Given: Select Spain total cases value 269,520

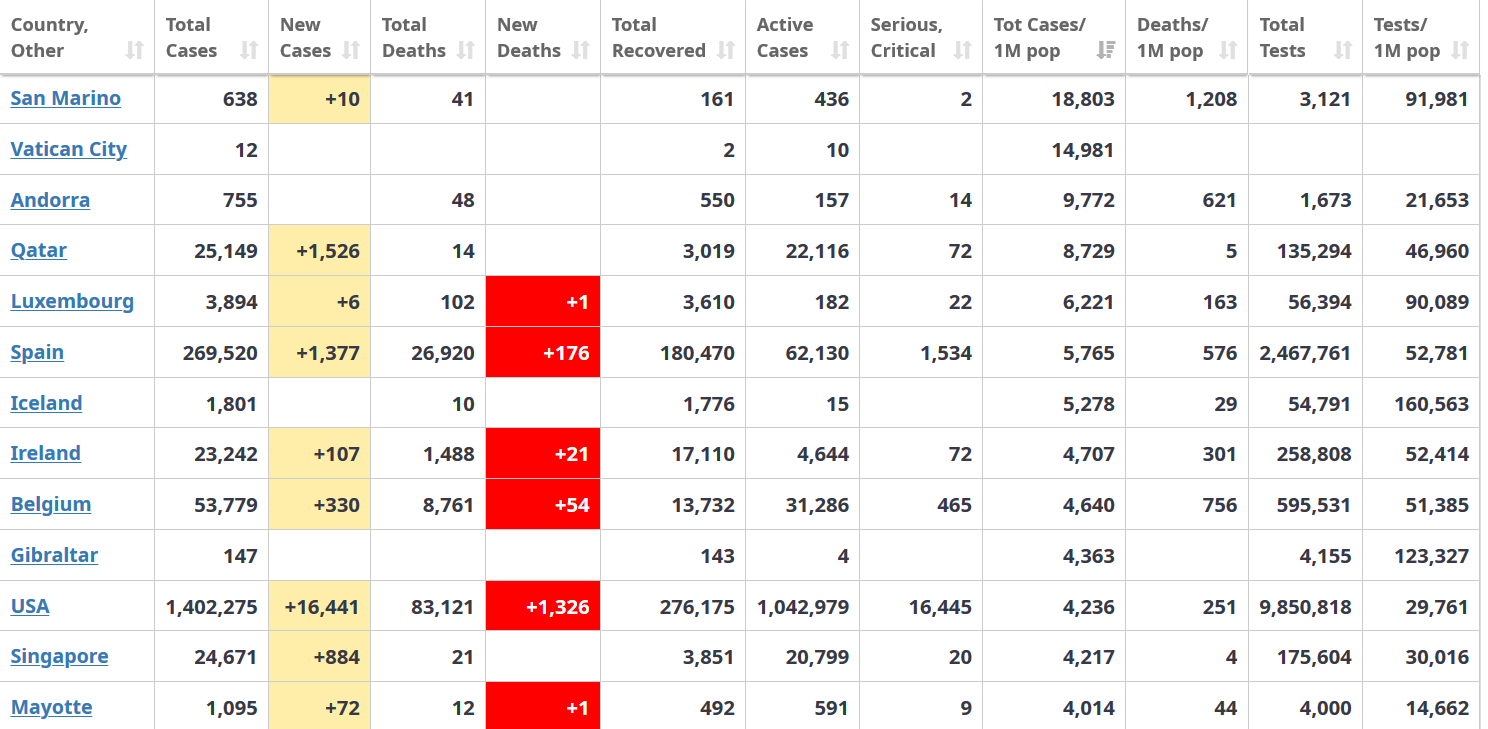Looking at the screenshot, I should (220, 353).
